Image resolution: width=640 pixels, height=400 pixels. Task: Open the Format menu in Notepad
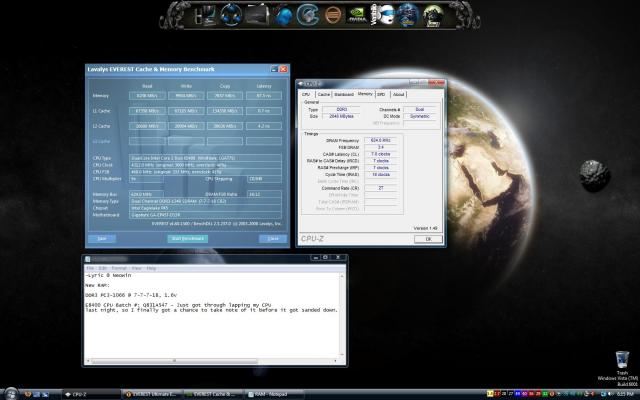click(x=119, y=268)
